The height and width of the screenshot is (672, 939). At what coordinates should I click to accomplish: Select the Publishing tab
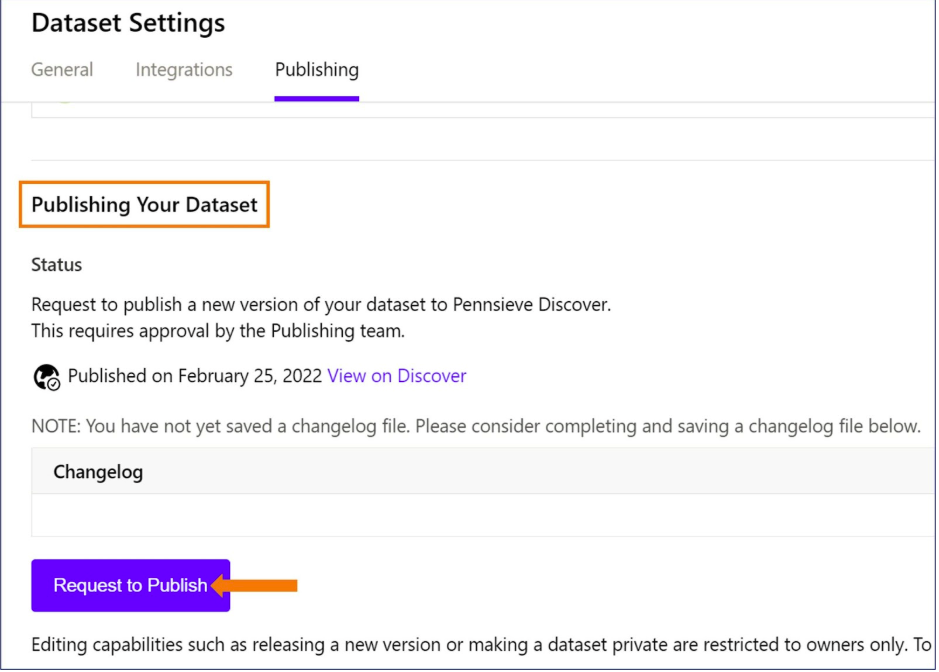click(x=317, y=69)
